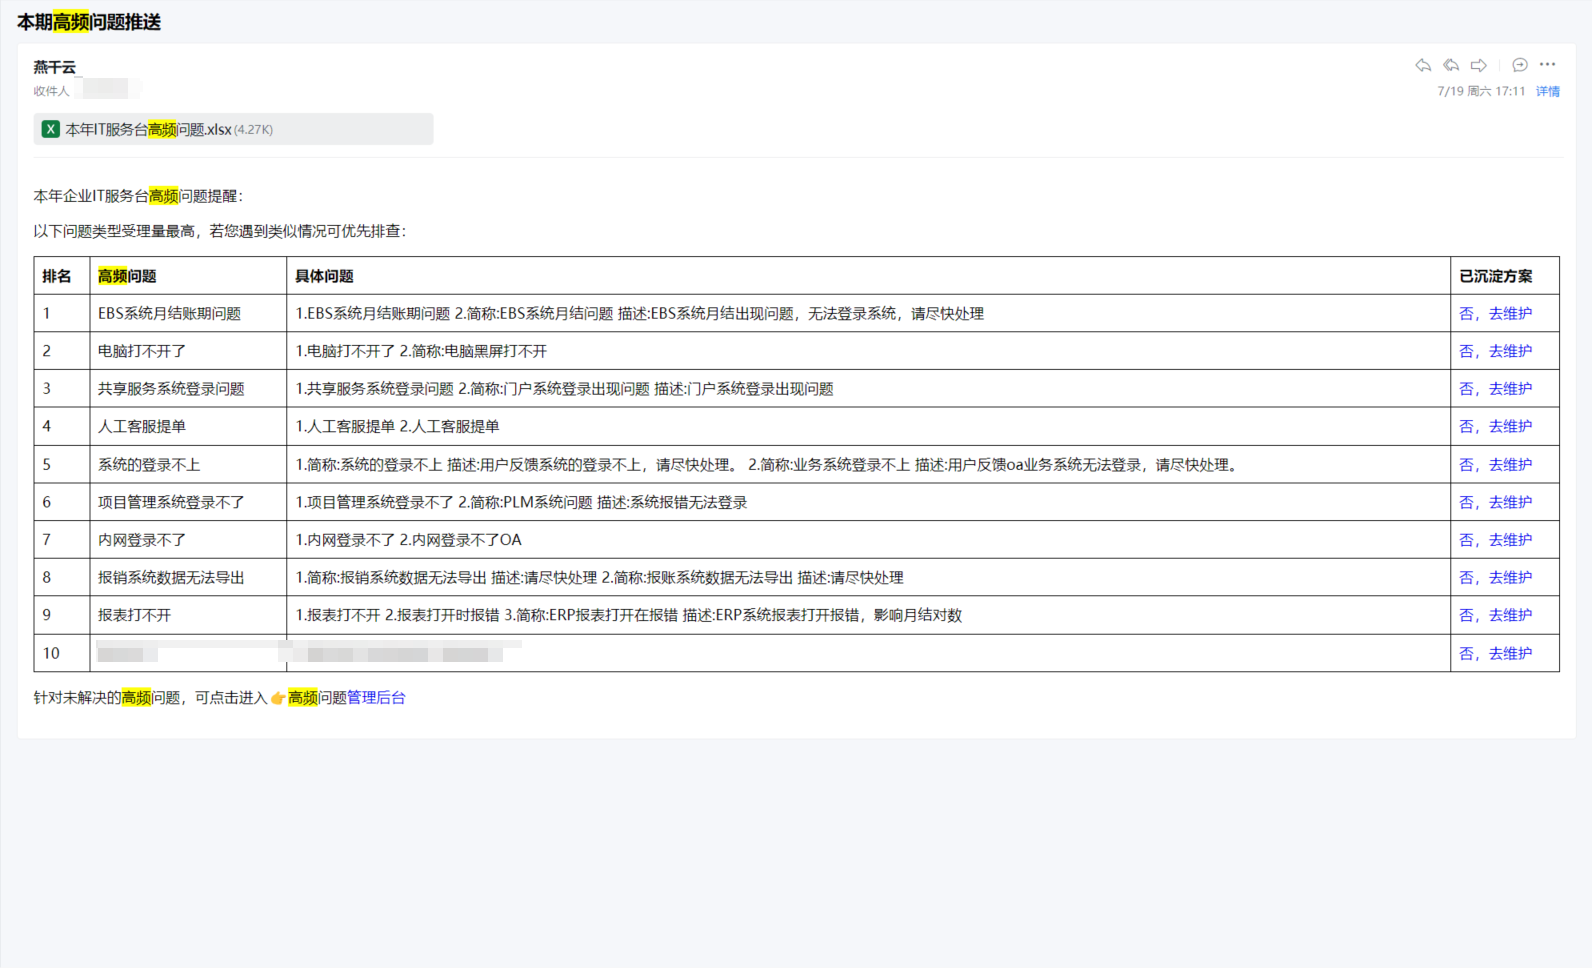The image size is (1592, 968).
Task: Click 去维护 for 共享服务系统登录问题
Action: (1509, 389)
